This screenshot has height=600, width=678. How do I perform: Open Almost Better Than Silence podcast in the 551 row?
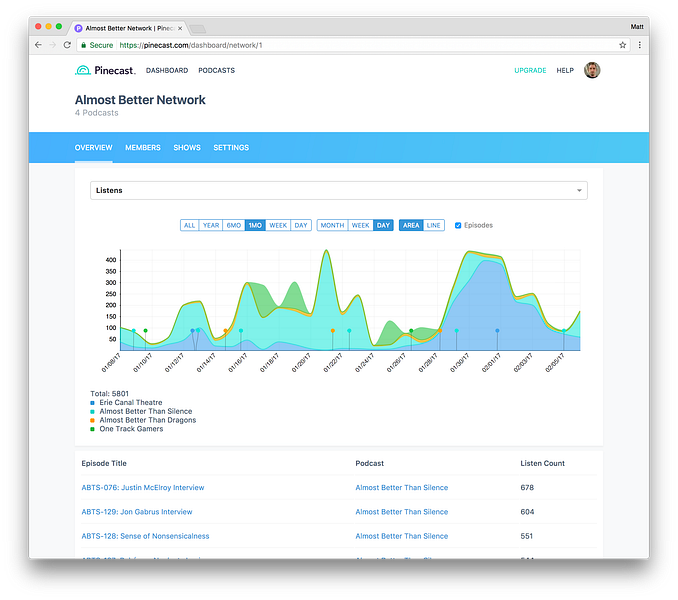pyautogui.click(x=402, y=536)
